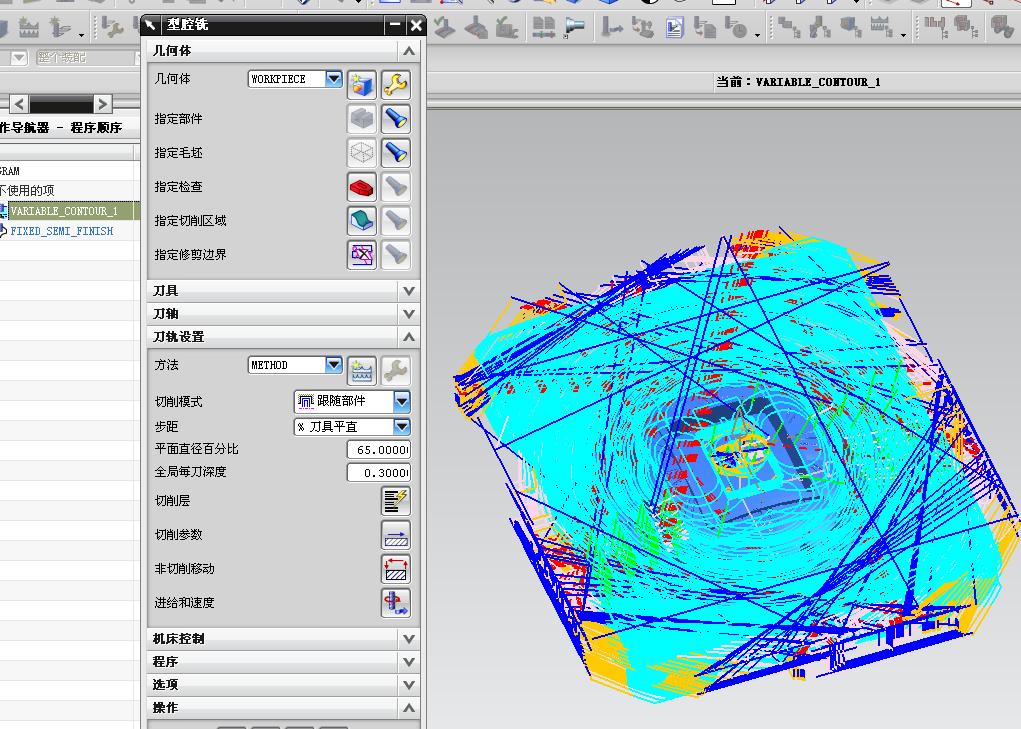Screen dimensions: 1021x729
Task: Open 切削参数 cutting parameters dialog
Action: click(396, 534)
